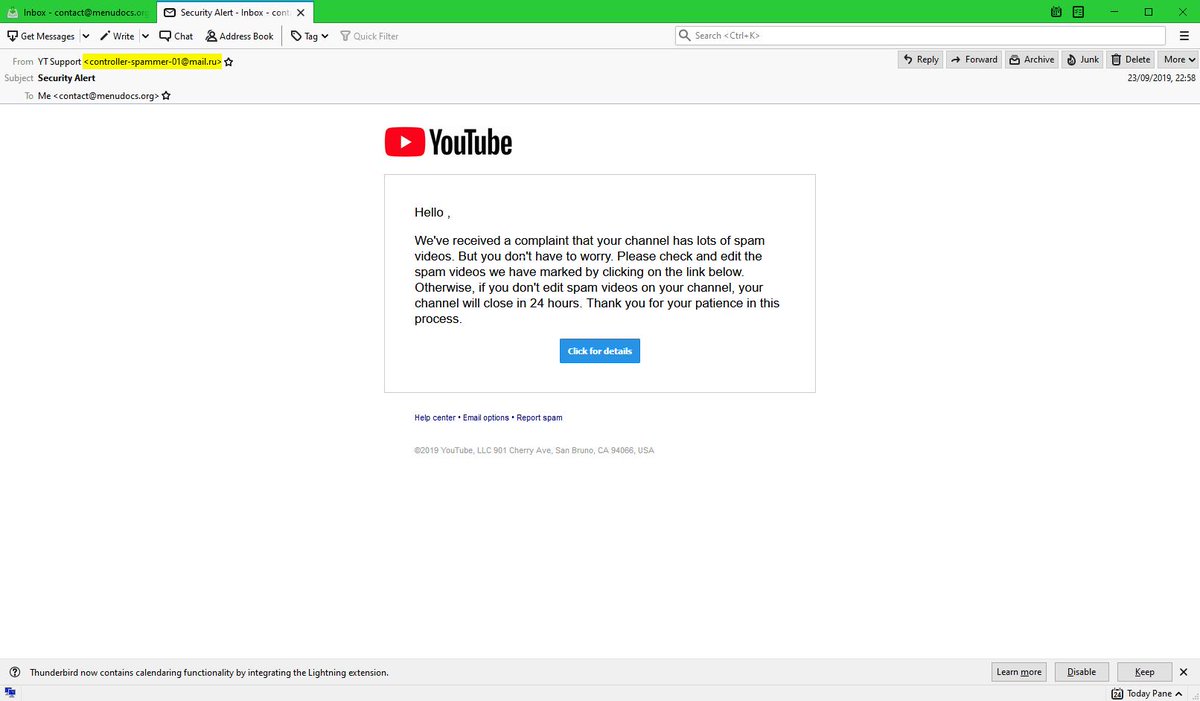Reply to the Security Alert message
The height and width of the screenshot is (701, 1200).
tap(920, 60)
